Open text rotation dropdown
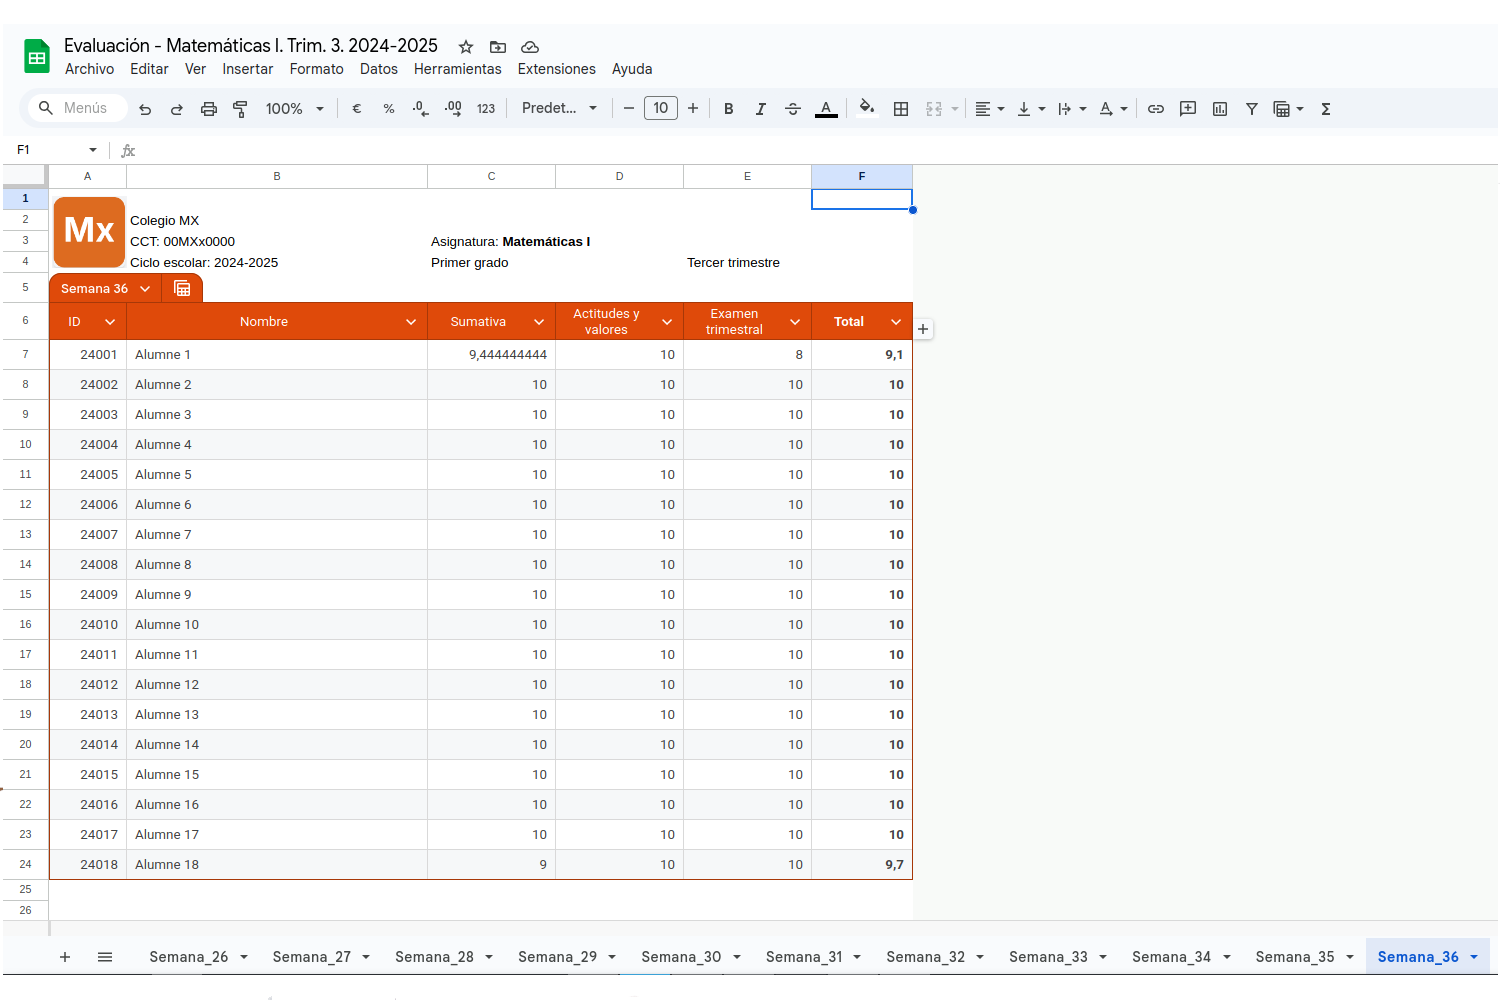Image resolution: width=1500 pixels, height=1000 pixels. (1113, 109)
